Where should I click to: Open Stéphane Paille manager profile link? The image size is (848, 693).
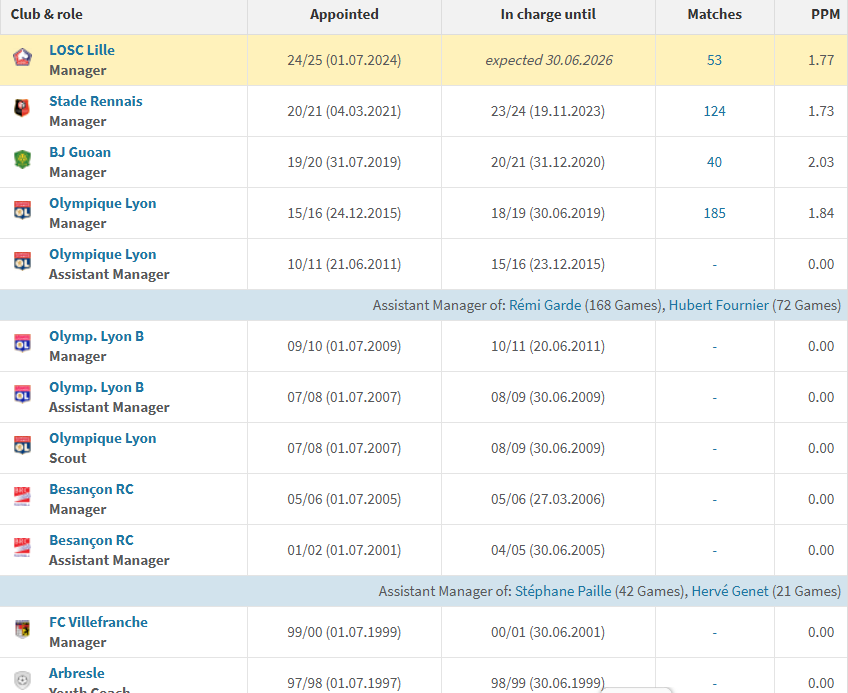(563, 591)
